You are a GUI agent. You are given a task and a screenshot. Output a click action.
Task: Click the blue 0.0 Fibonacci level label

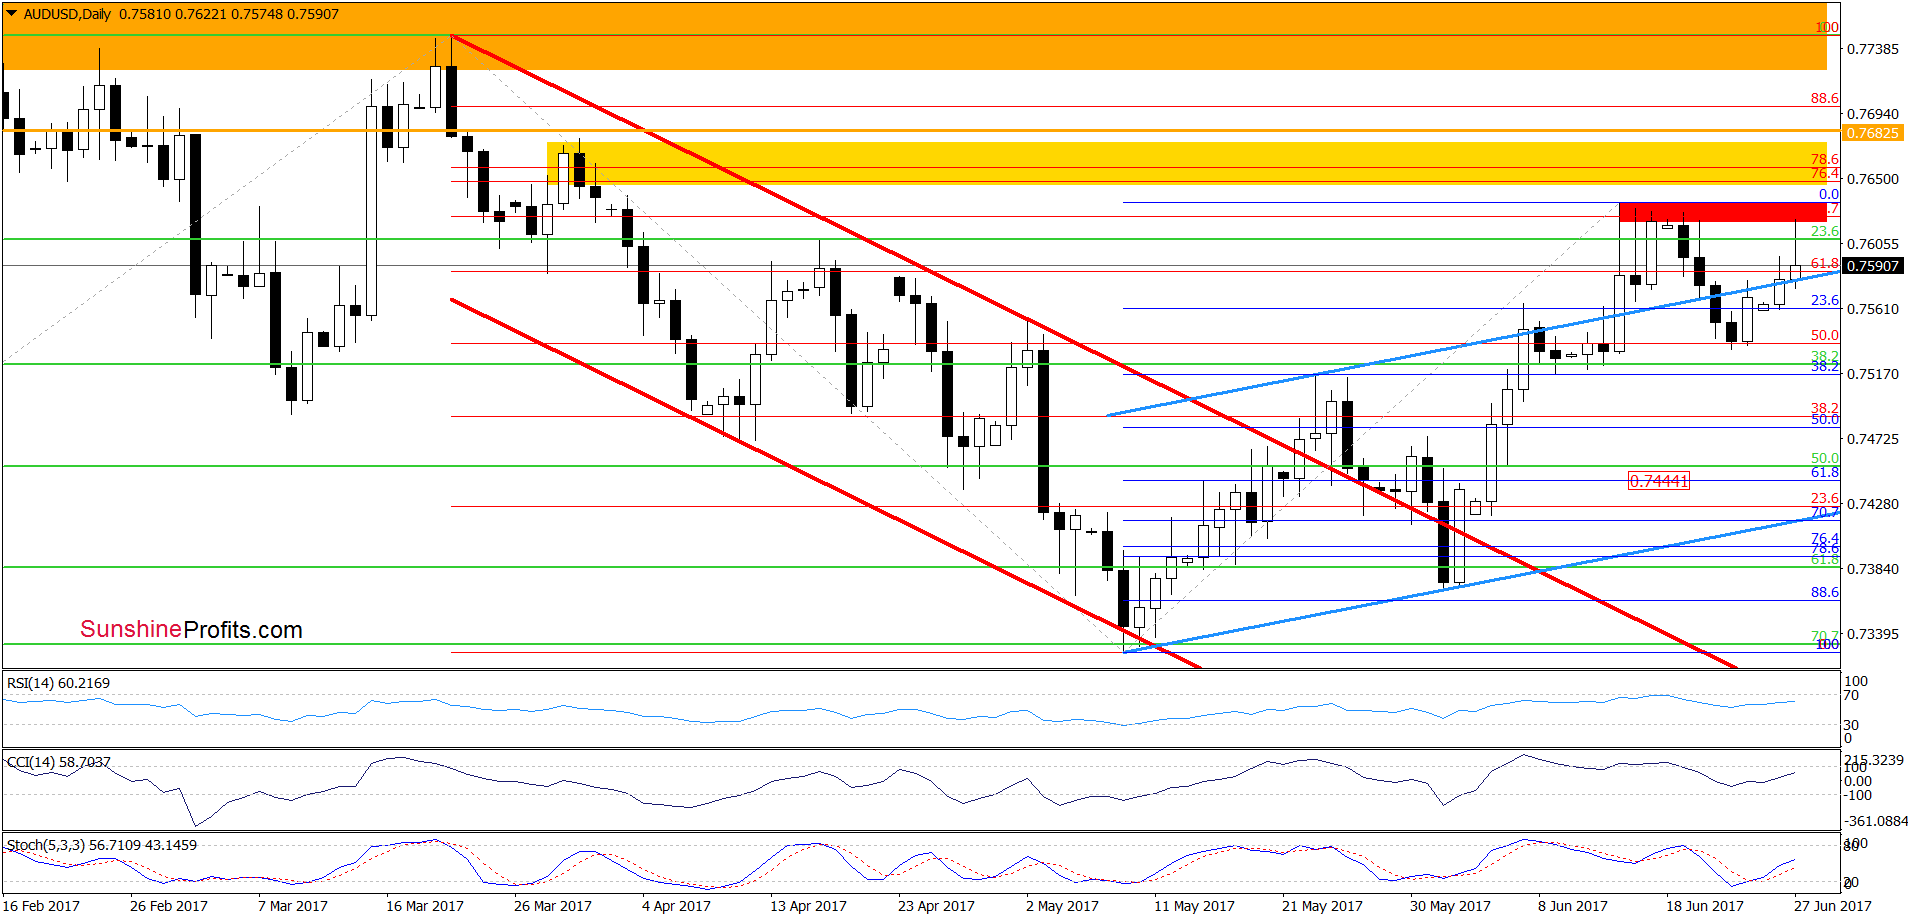pos(1829,194)
